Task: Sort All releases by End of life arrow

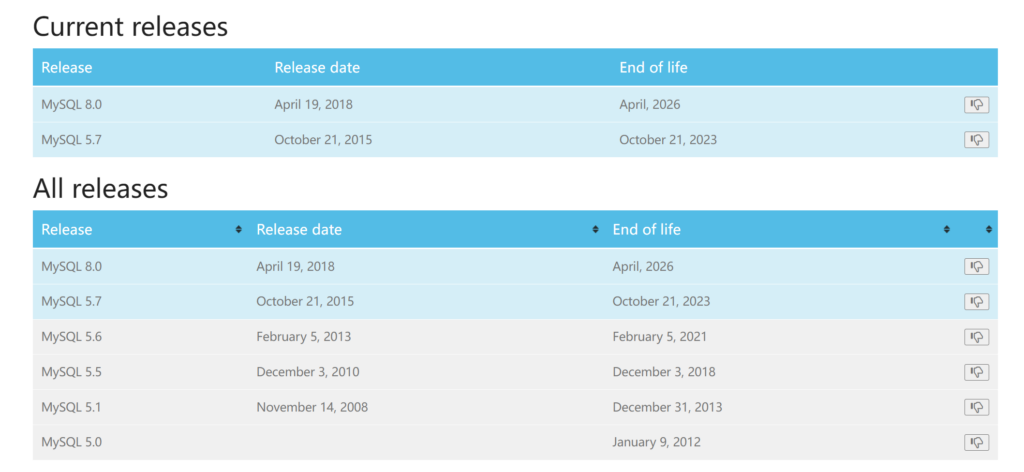Action: [946, 230]
